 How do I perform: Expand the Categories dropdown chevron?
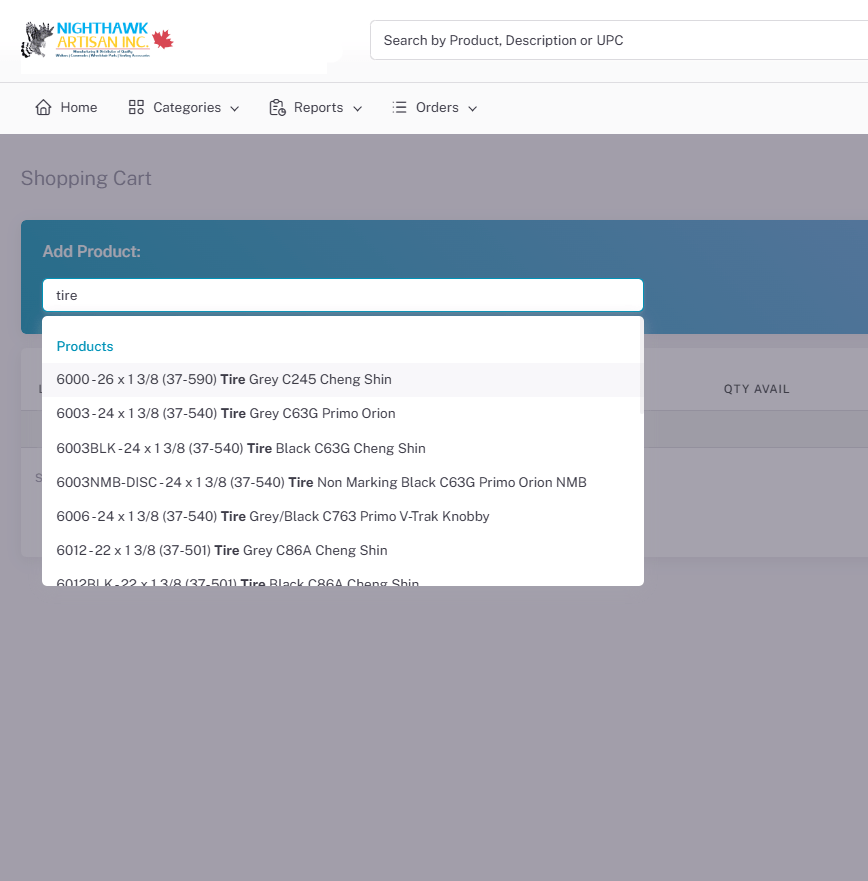click(235, 108)
